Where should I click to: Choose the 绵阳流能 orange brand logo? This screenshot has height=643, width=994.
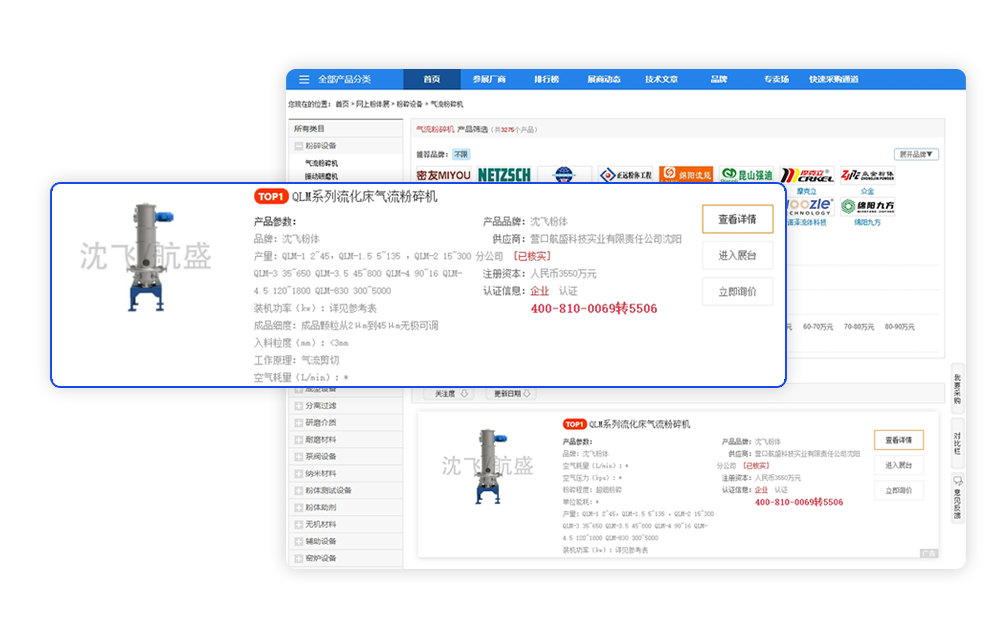click(x=686, y=174)
